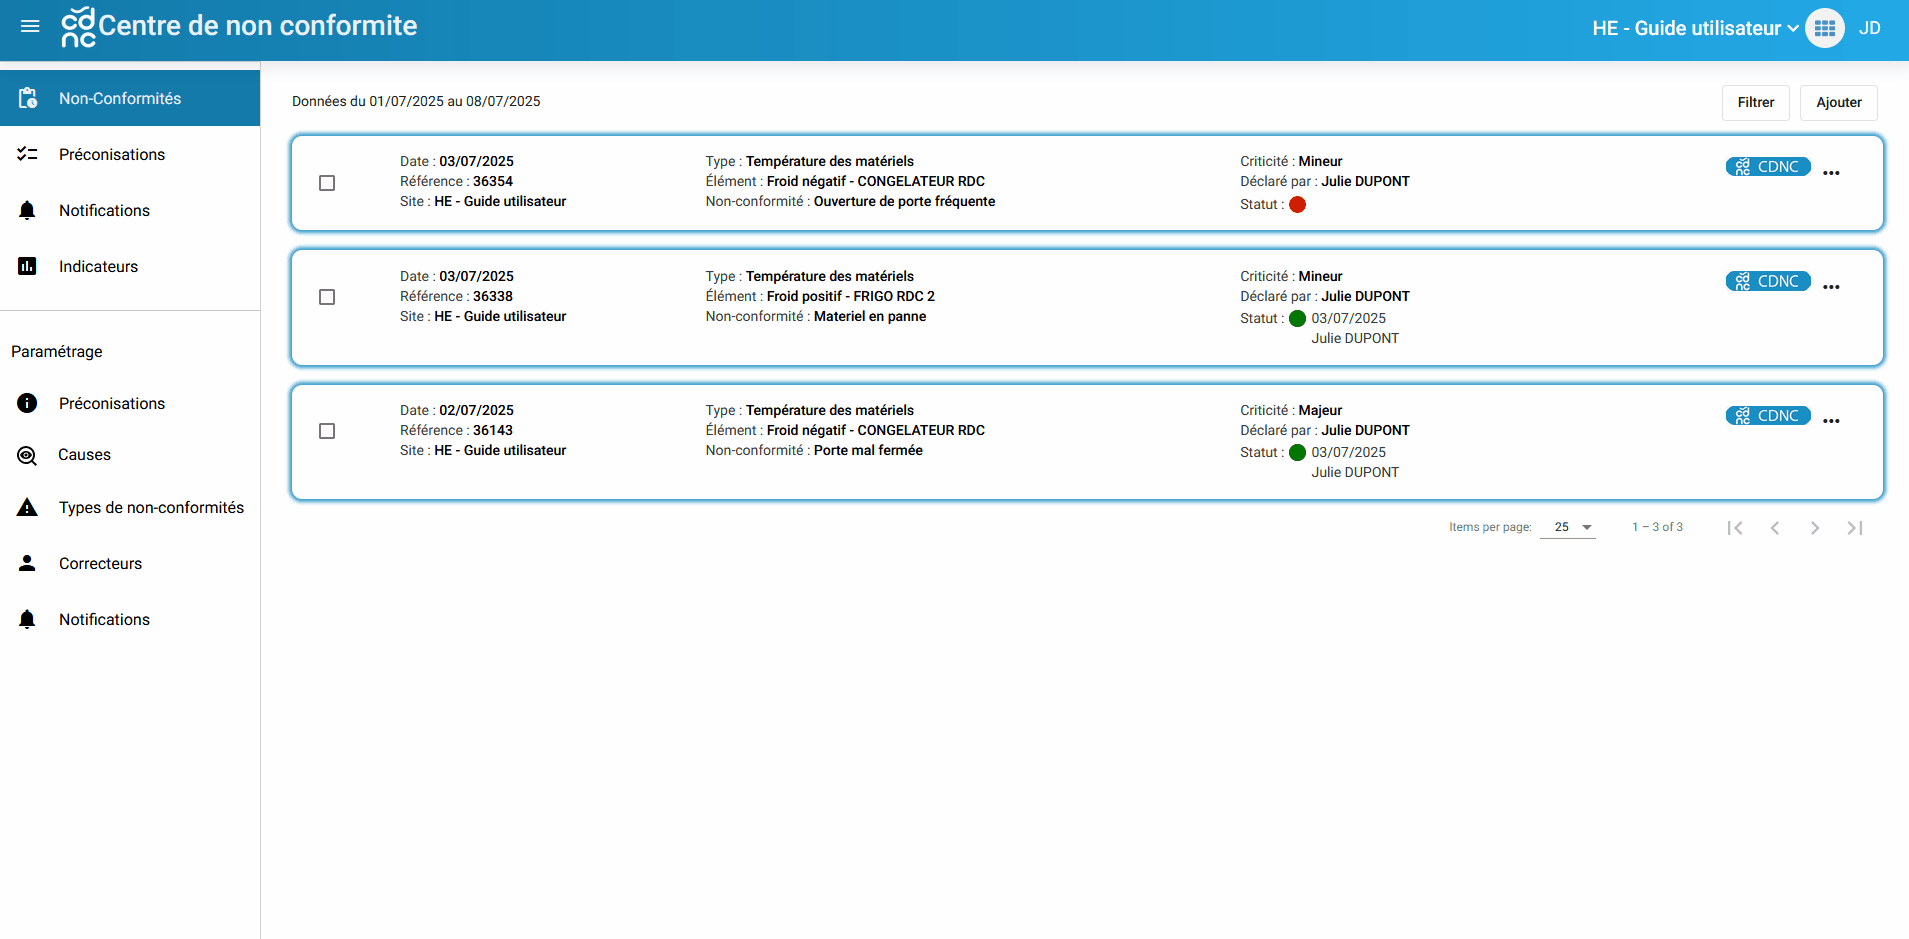The width and height of the screenshot is (1909, 939).
Task: Click the text Ouverture de porte fréquente
Action: pos(904,201)
